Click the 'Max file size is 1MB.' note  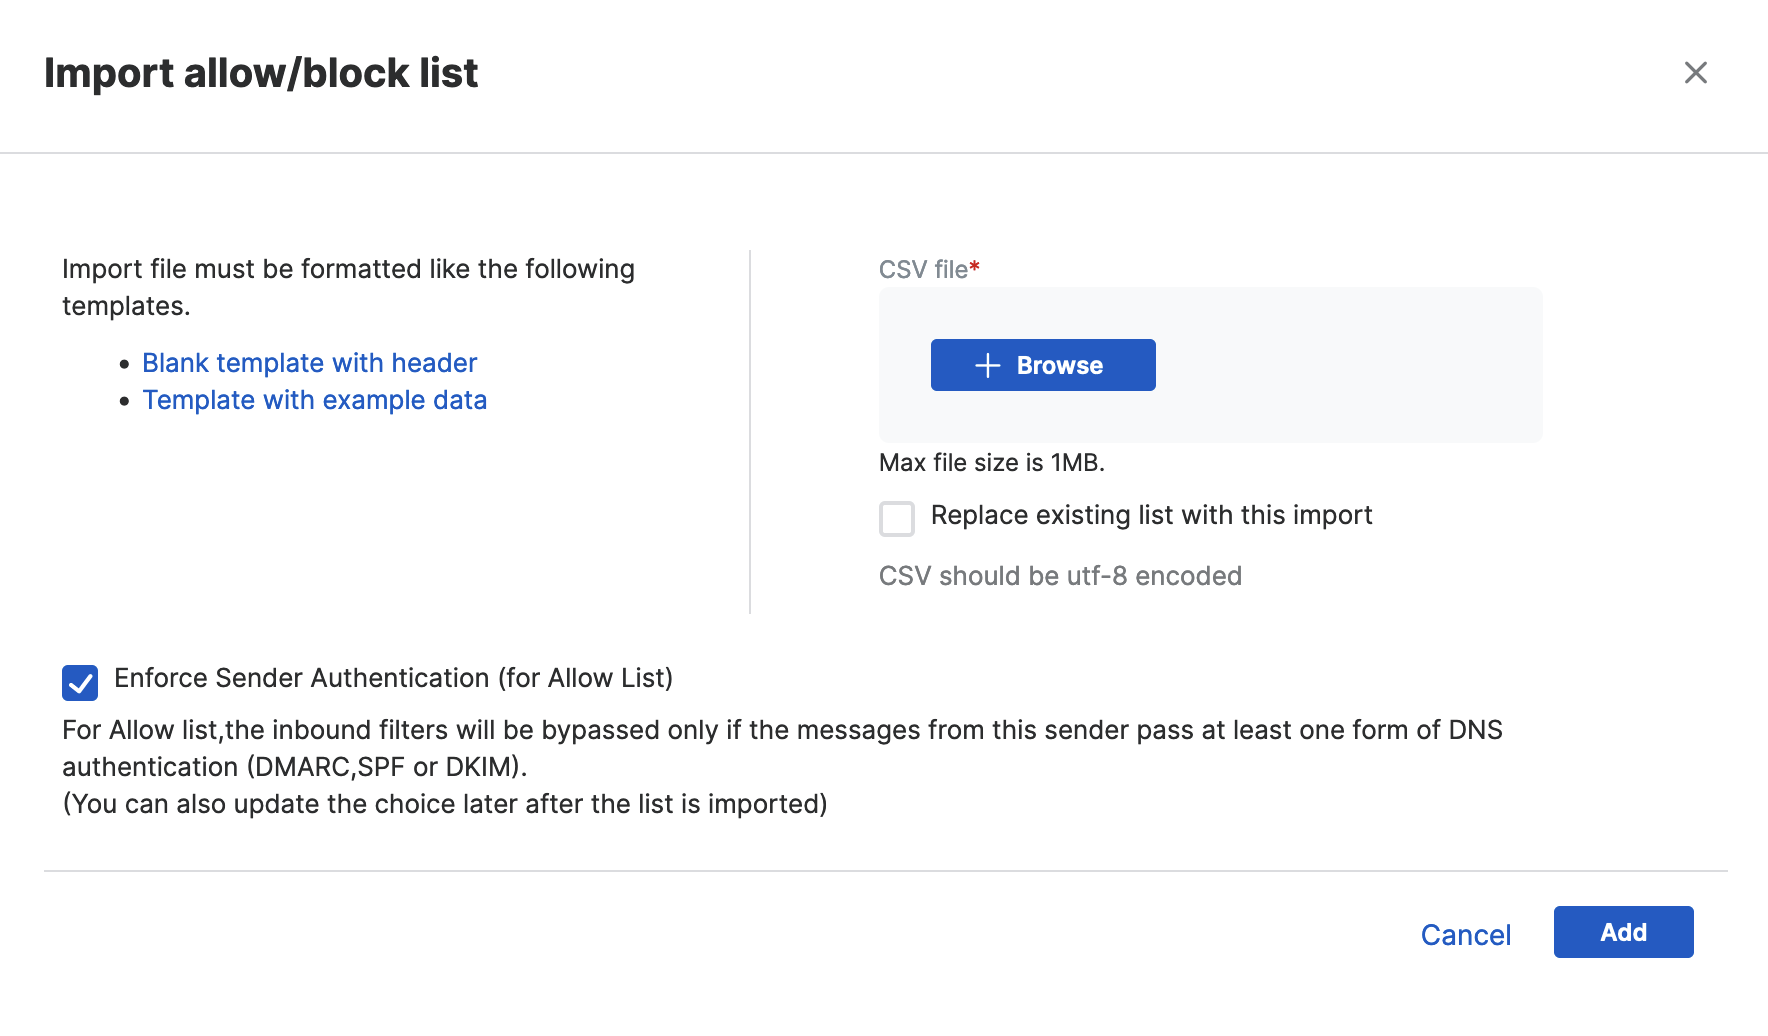[x=991, y=463]
